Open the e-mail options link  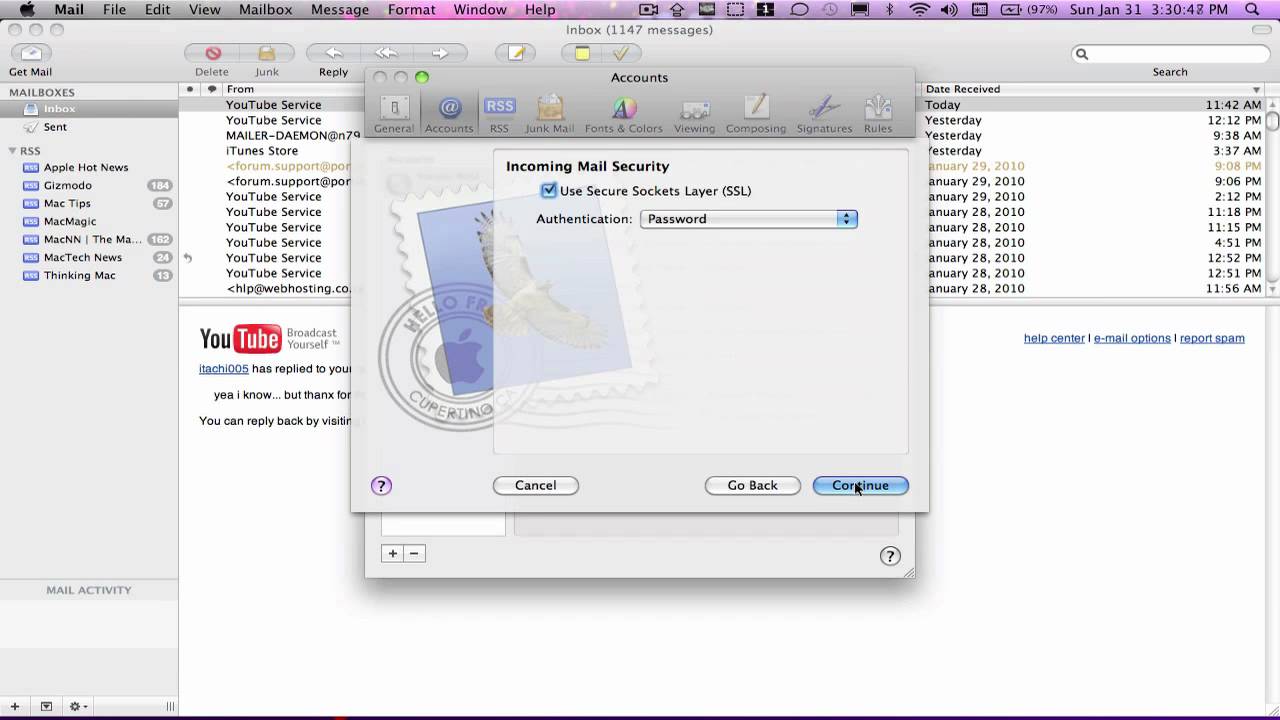pyautogui.click(x=1132, y=338)
